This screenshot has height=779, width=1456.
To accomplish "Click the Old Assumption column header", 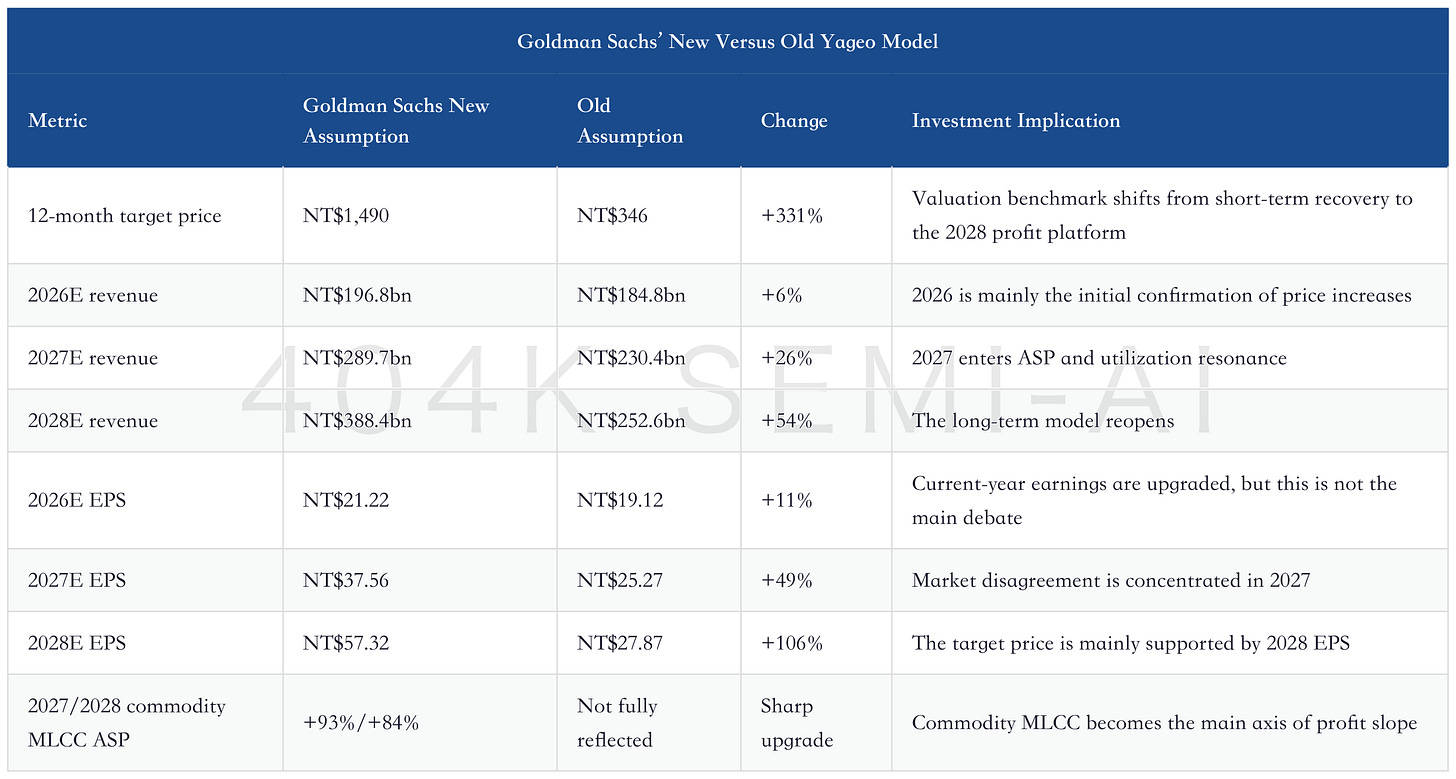I will pyautogui.click(x=630, y=121).
